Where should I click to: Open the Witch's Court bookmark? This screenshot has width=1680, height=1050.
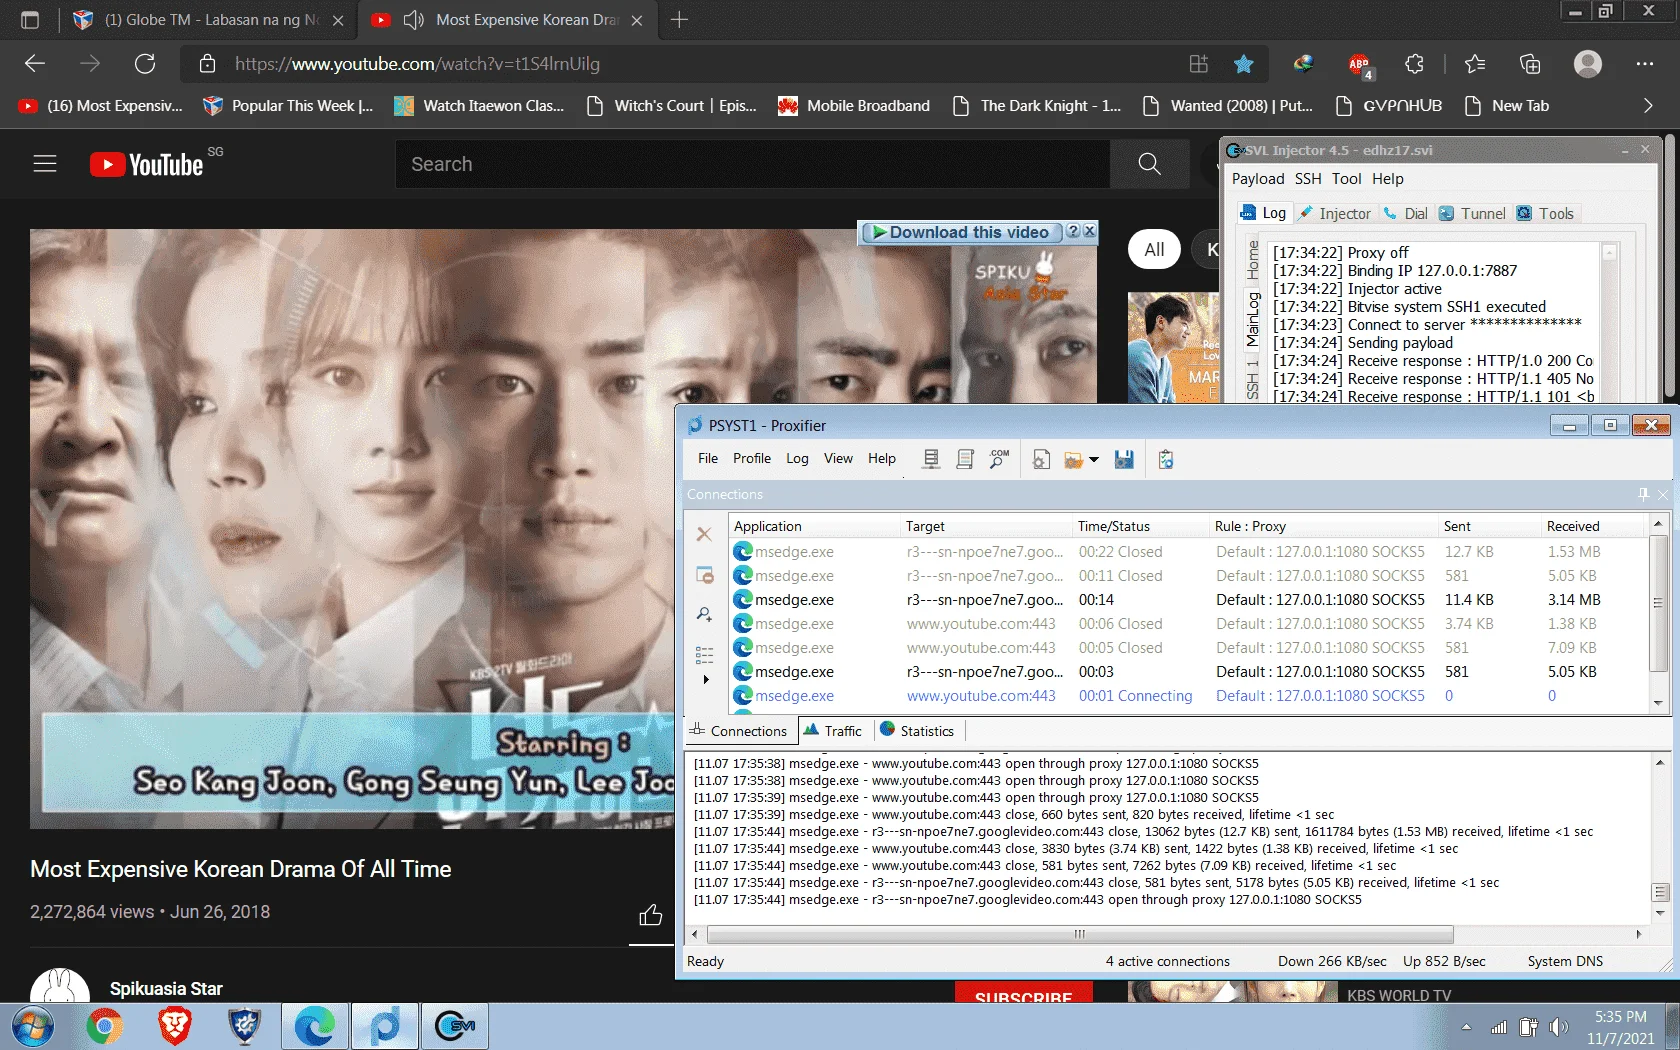tap(672, 106)
